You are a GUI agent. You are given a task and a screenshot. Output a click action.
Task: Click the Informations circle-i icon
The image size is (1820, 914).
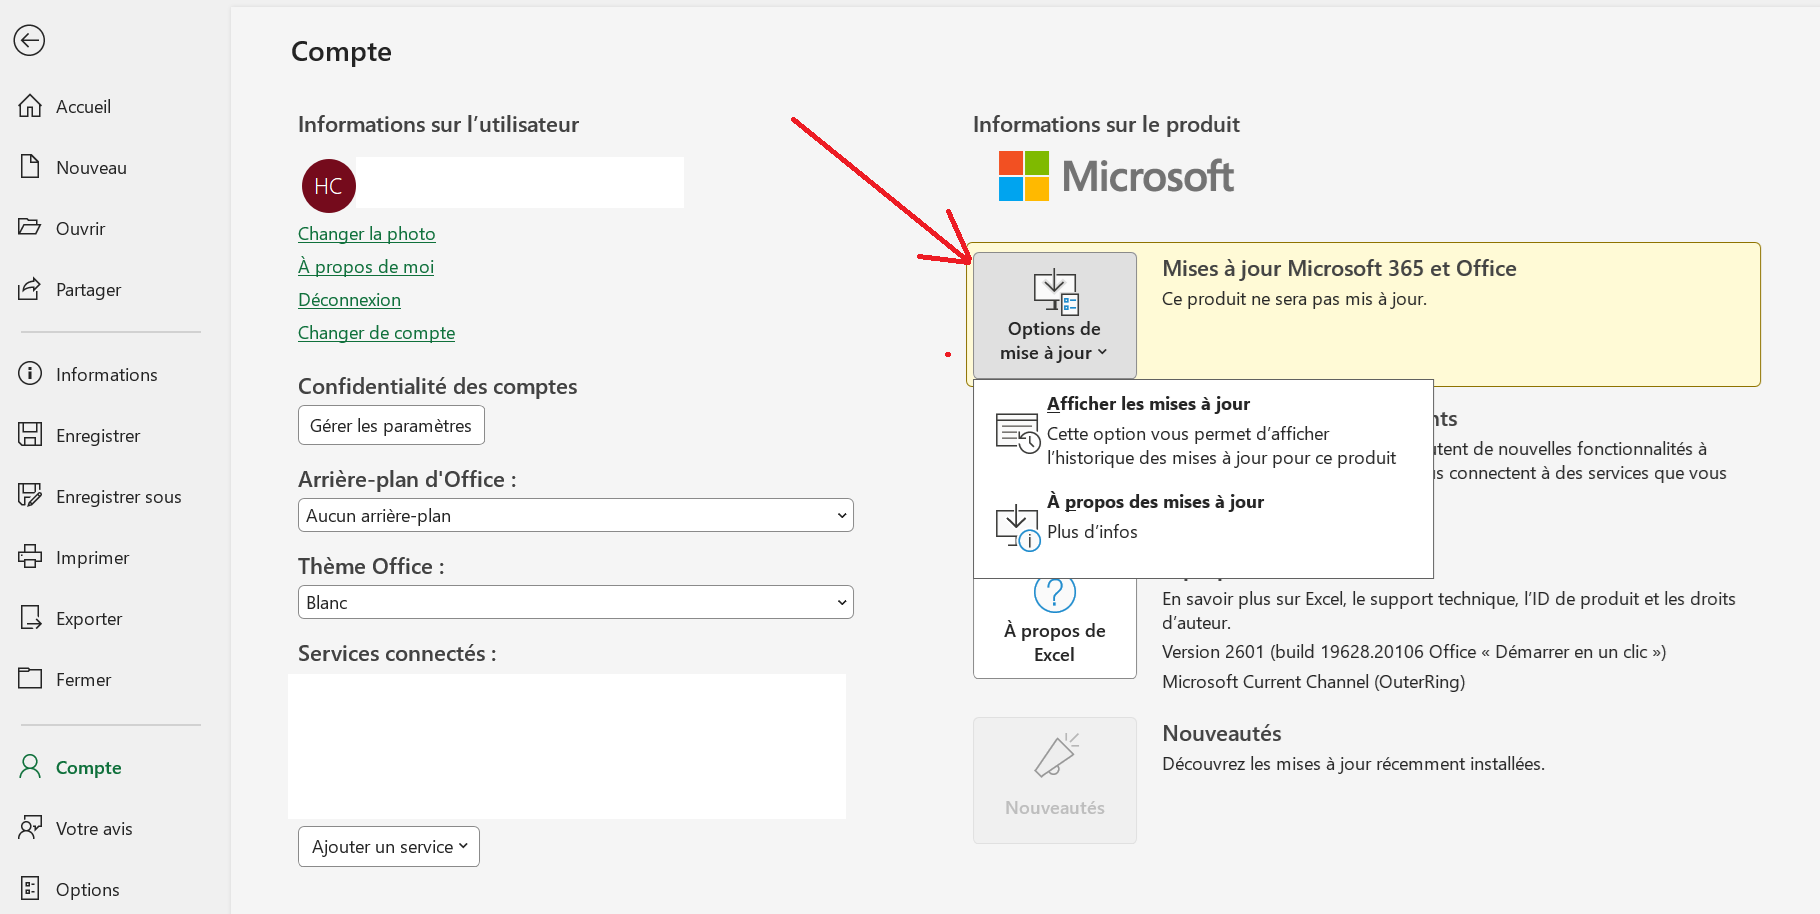pos(30,374)
